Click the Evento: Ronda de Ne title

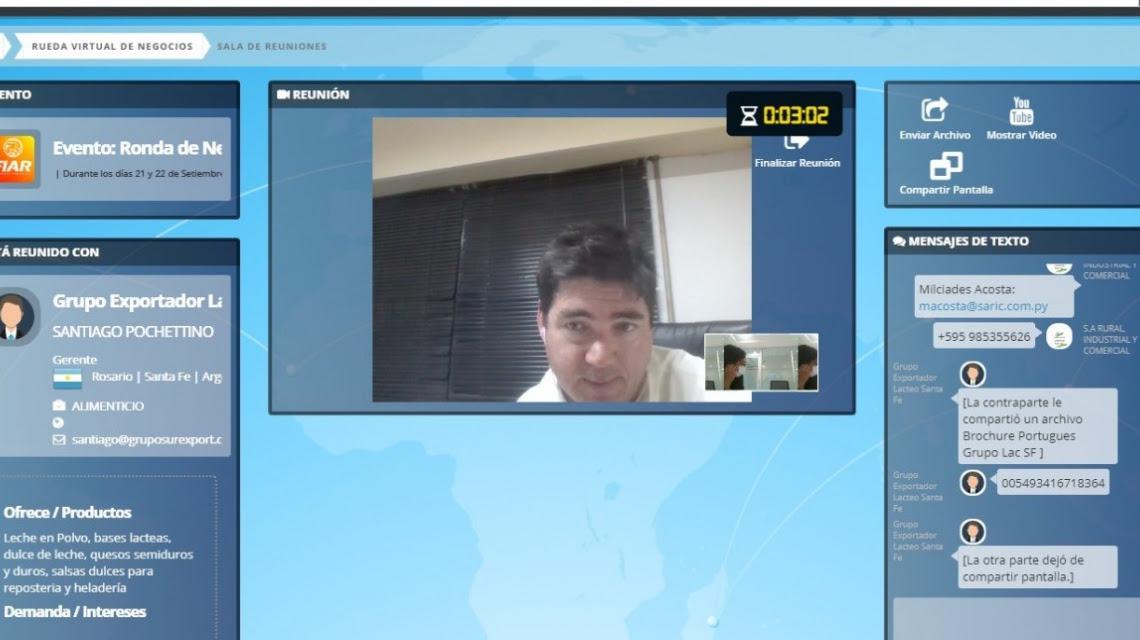137,148
